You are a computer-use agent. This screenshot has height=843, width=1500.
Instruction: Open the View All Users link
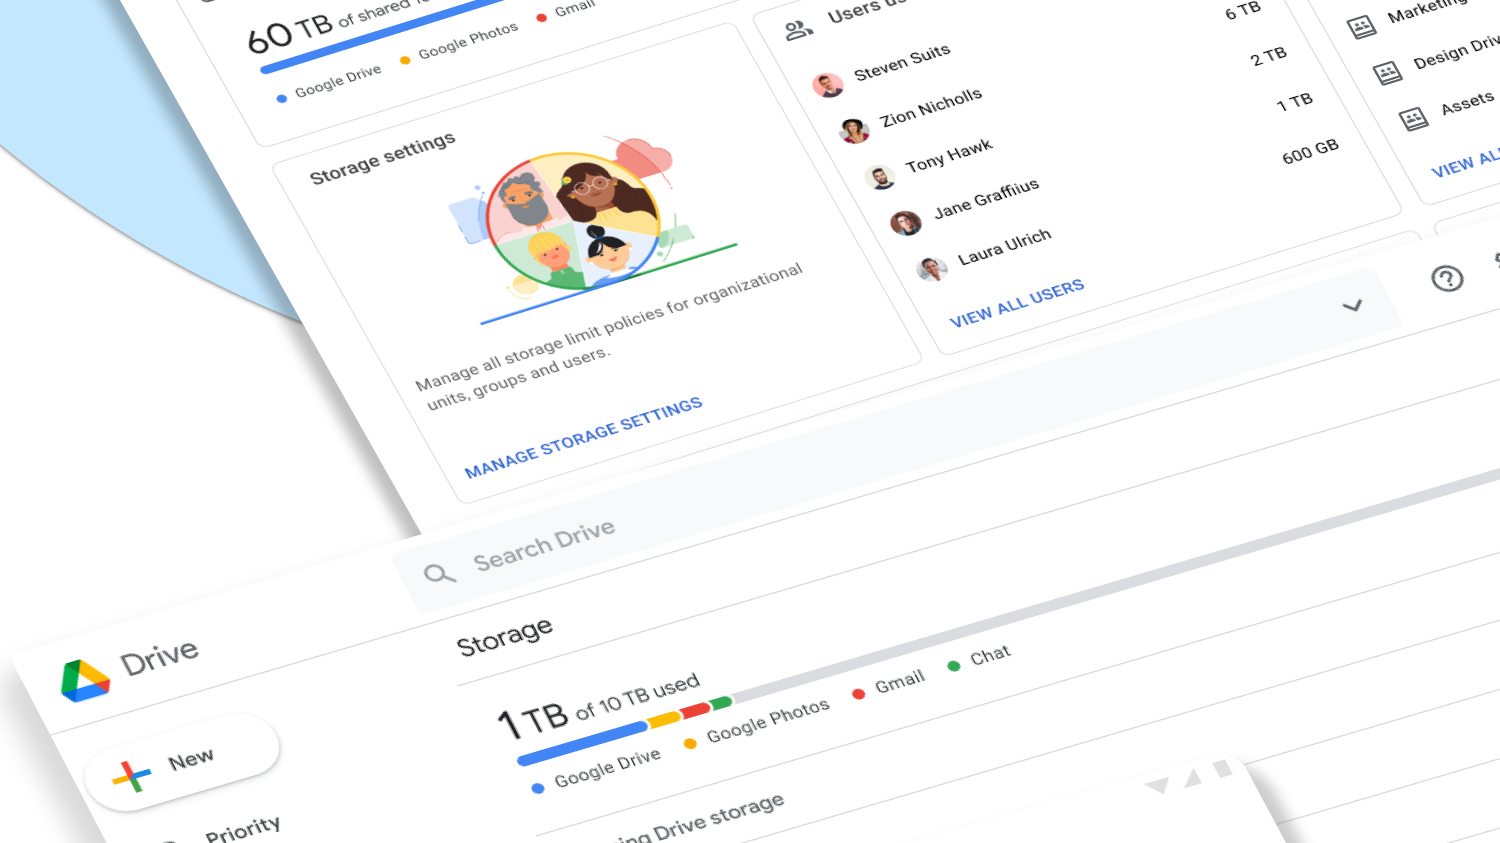(1016, 304)
